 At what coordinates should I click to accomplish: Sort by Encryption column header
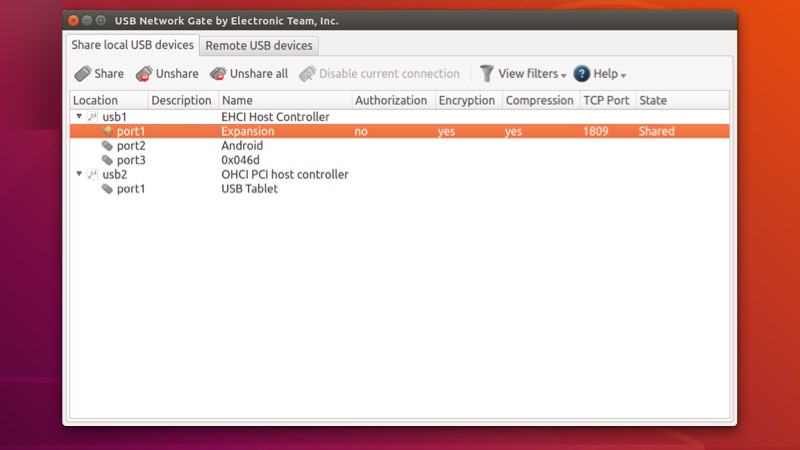(x=469, y=100)
